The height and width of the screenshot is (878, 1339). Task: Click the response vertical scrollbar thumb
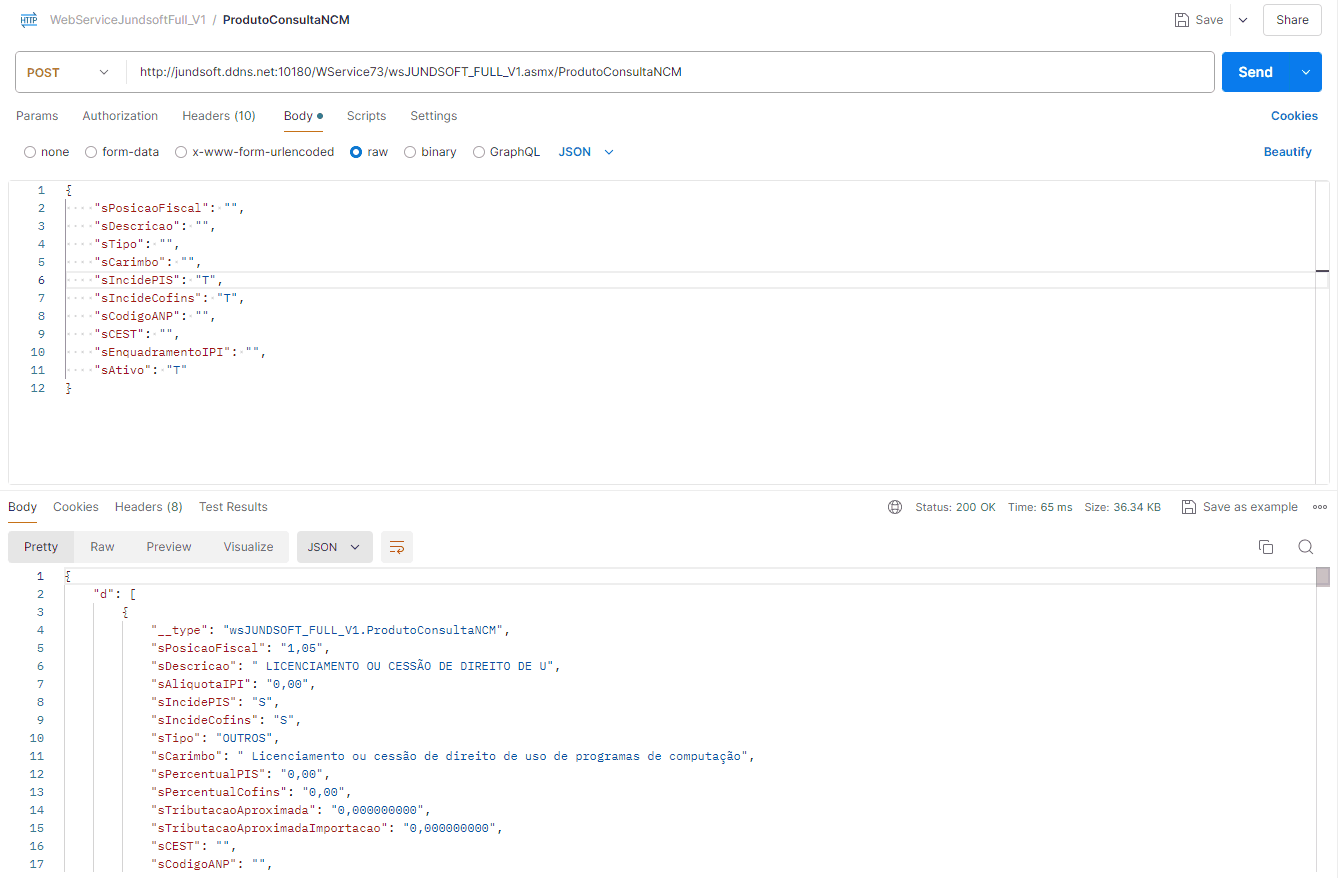coord(1323,577)
